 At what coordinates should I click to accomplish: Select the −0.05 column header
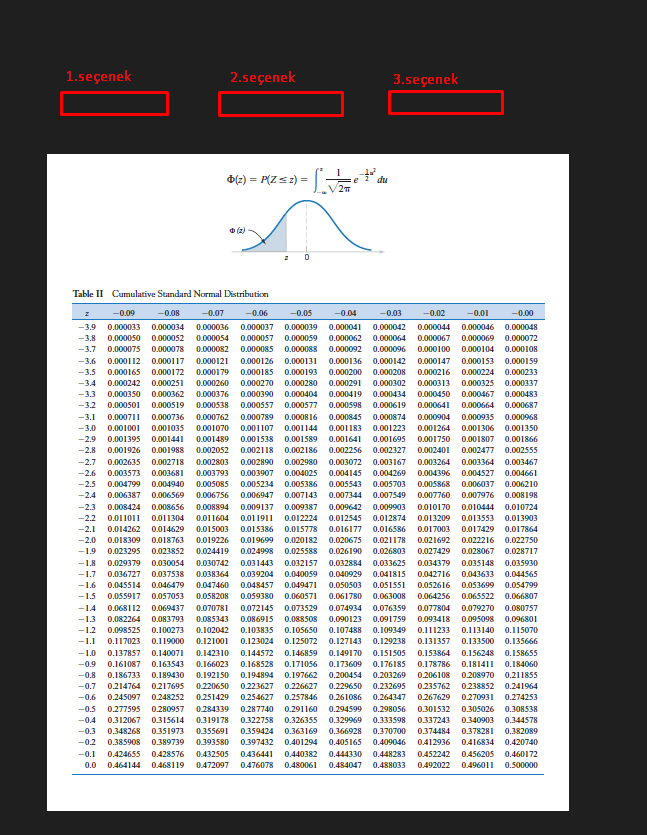point(301,313)
